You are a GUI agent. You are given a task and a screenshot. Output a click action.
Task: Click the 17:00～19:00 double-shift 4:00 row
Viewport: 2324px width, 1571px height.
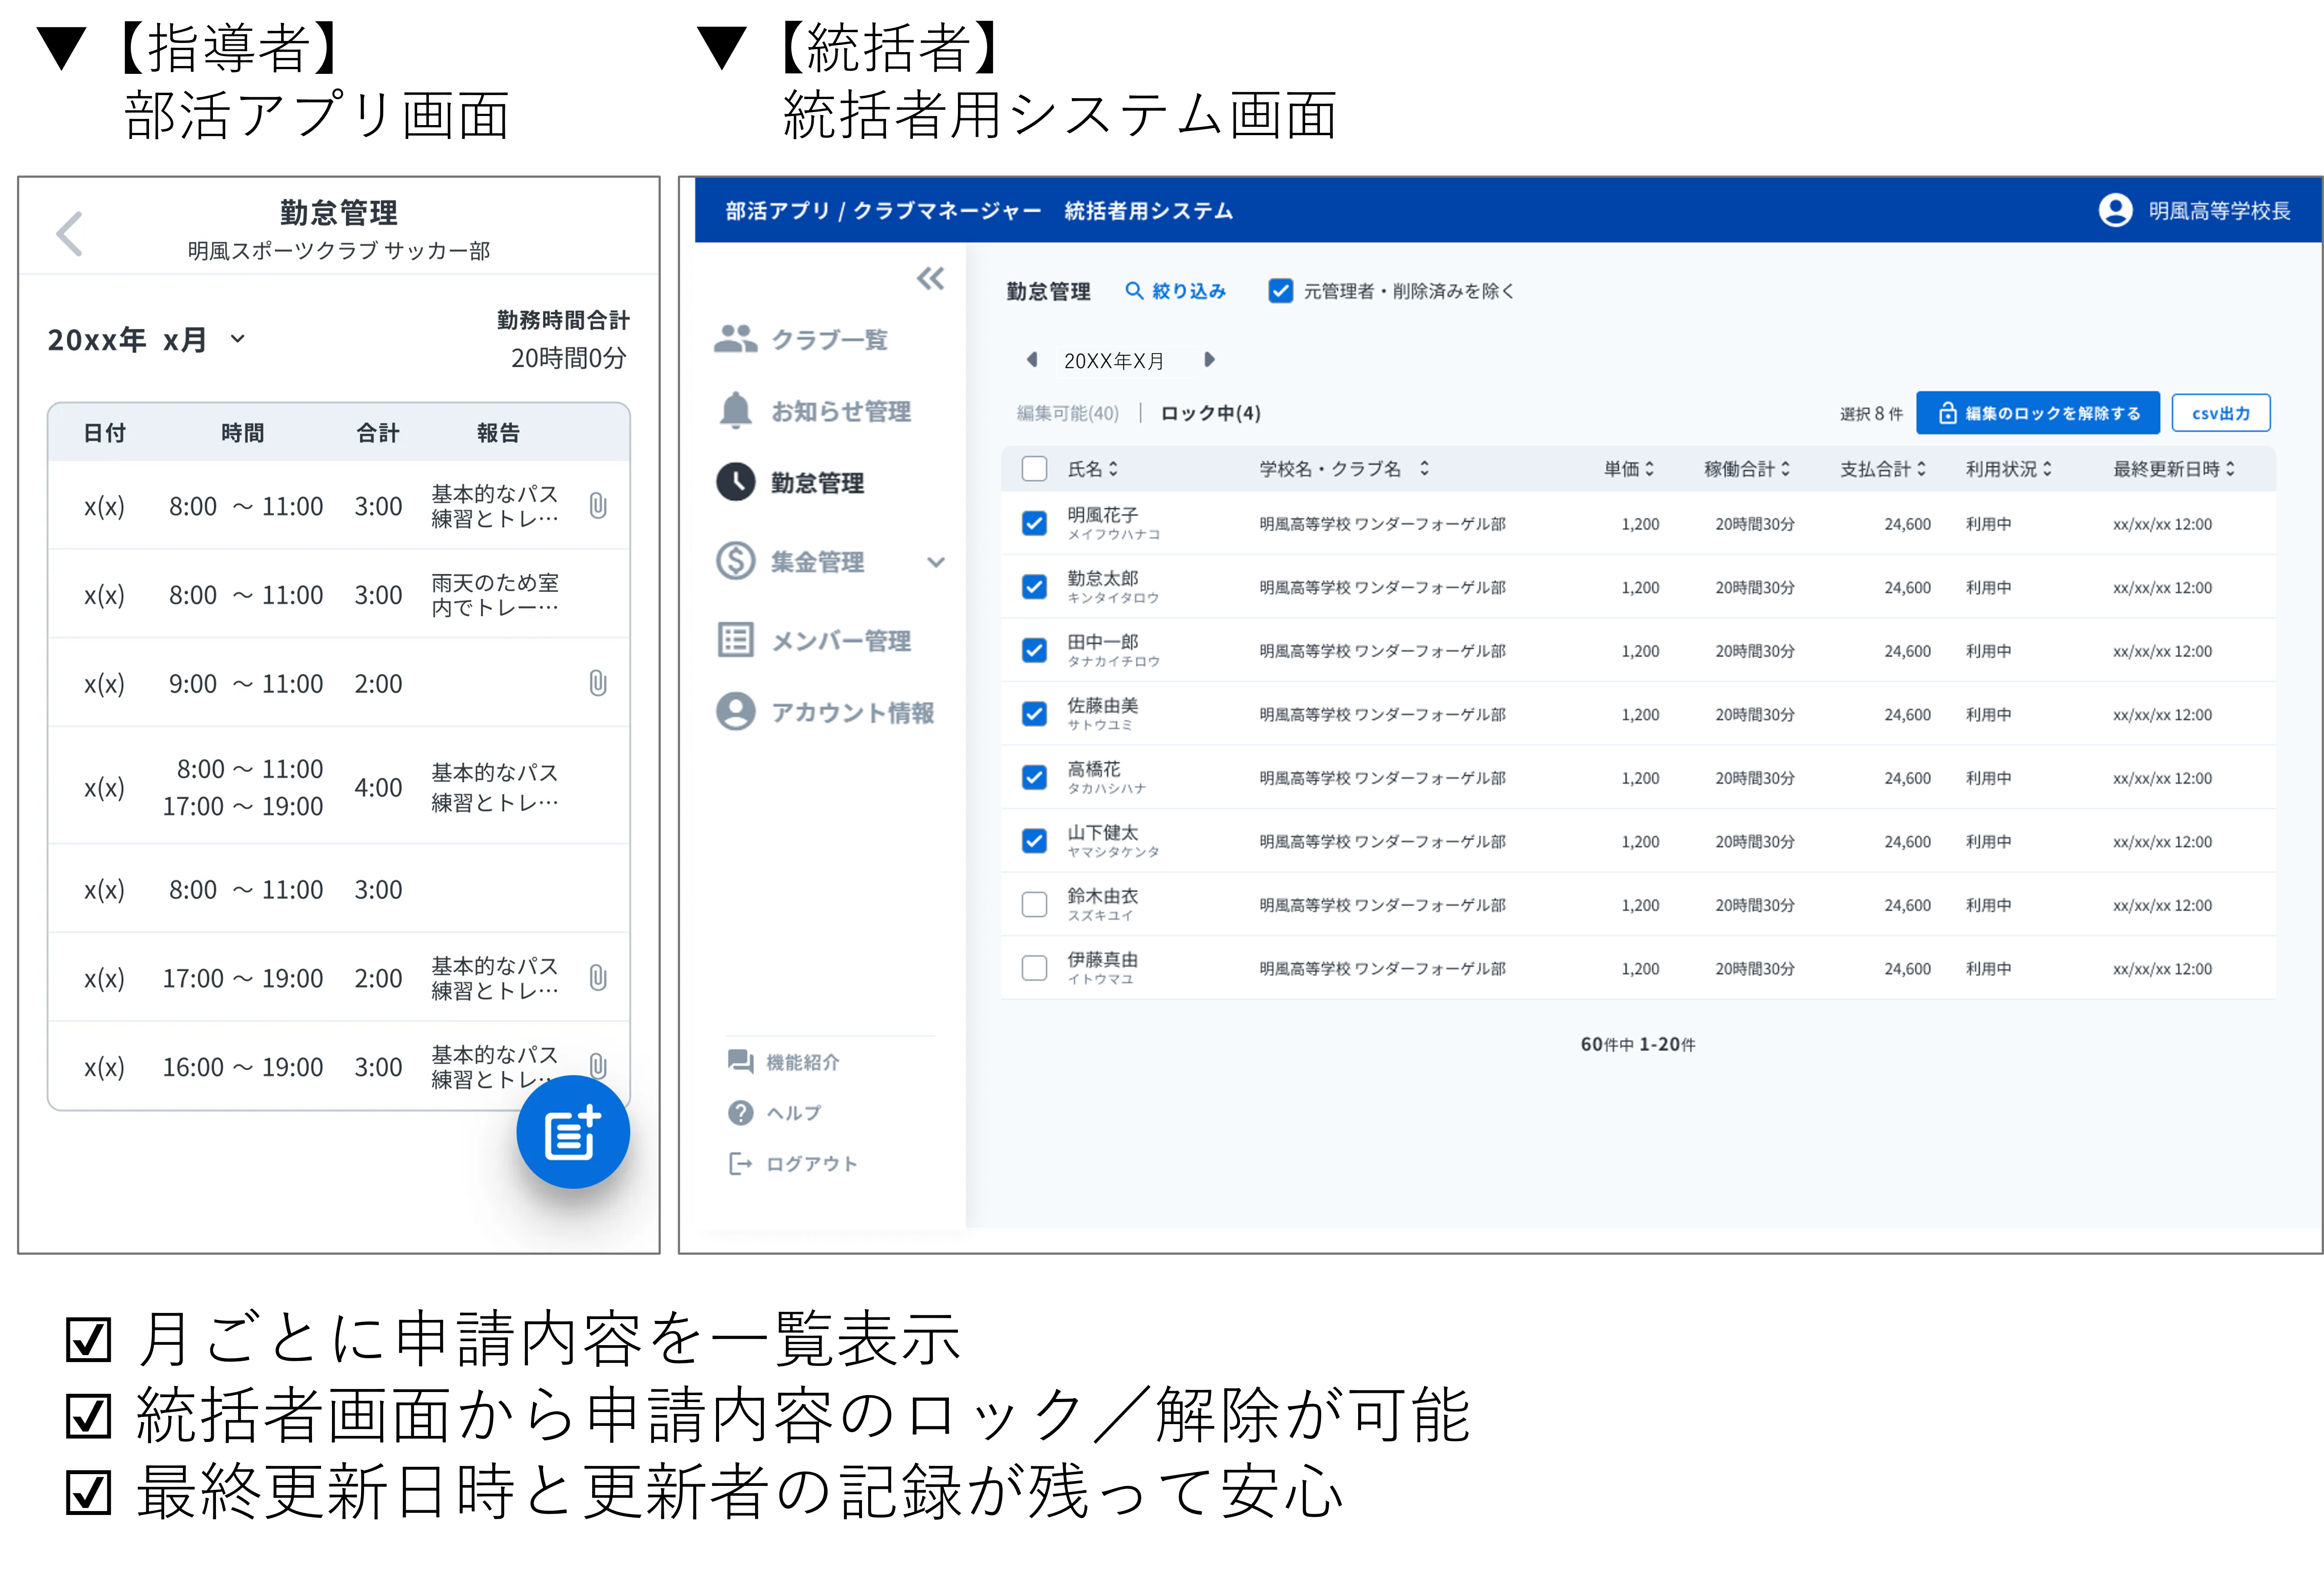338,786
